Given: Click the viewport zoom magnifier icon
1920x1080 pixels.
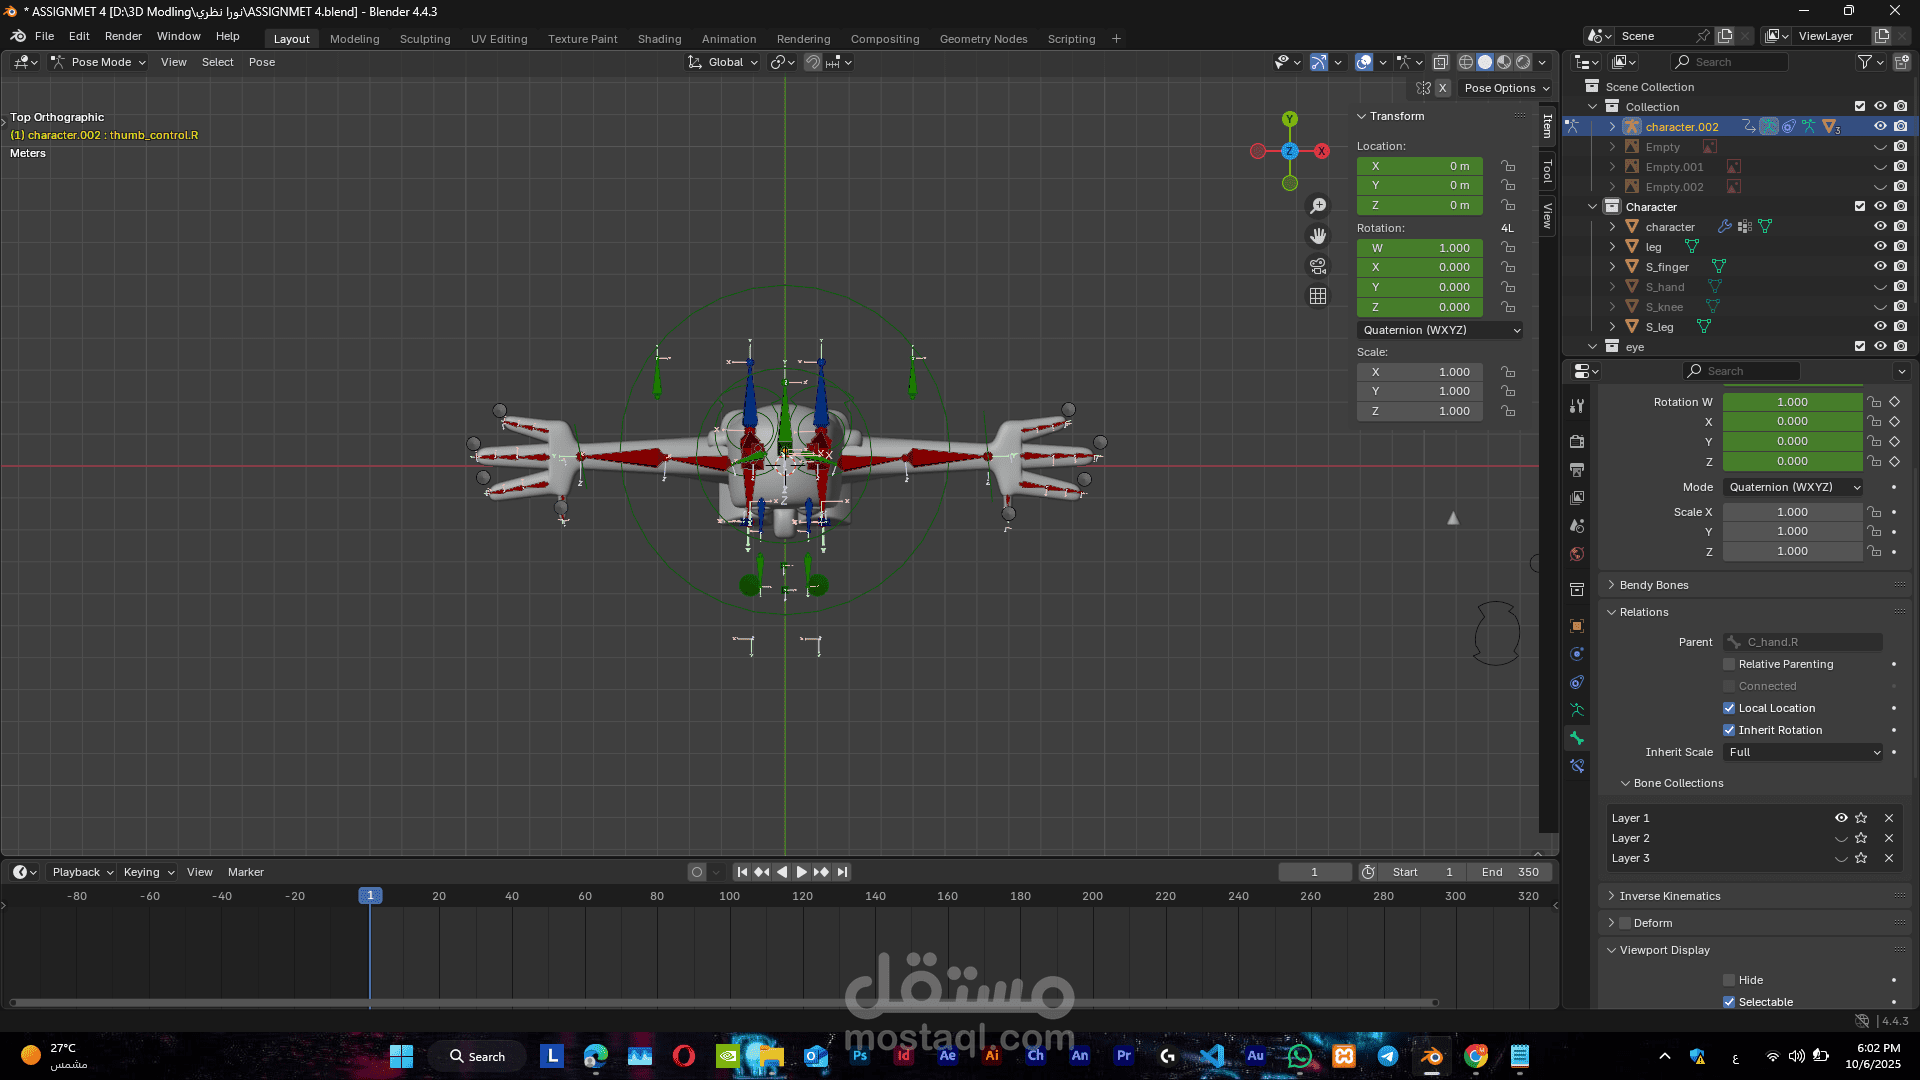Looking at the screenshot, I should pos(1318,206).
